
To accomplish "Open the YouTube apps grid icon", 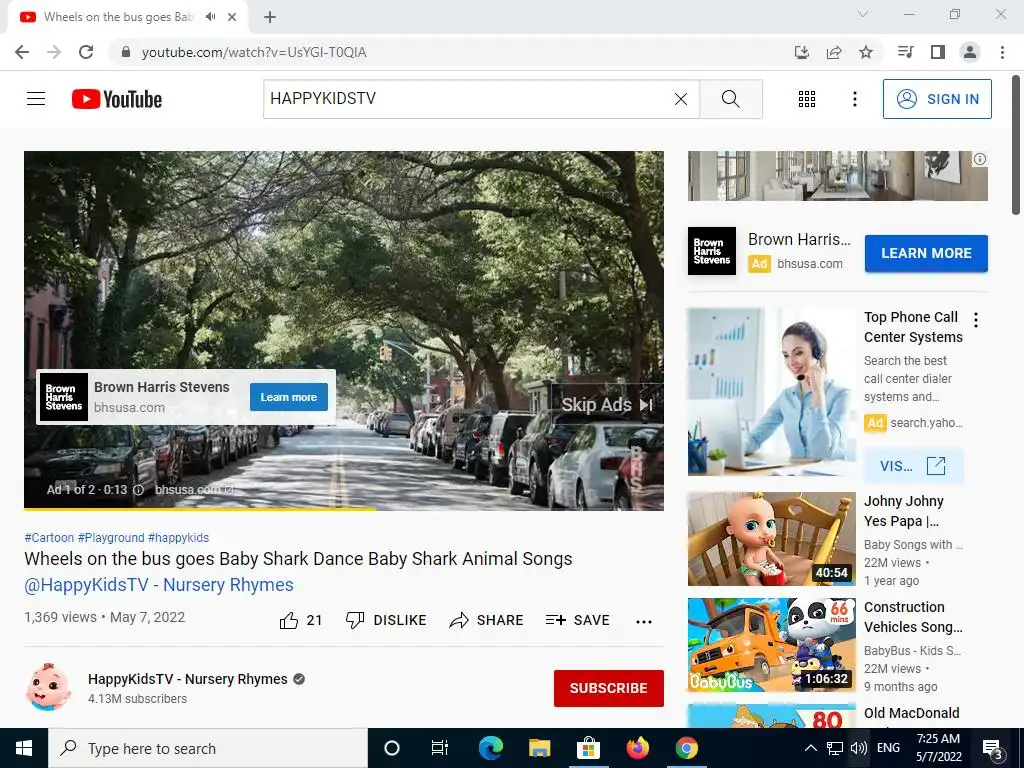I will click(x=807, y=99).
